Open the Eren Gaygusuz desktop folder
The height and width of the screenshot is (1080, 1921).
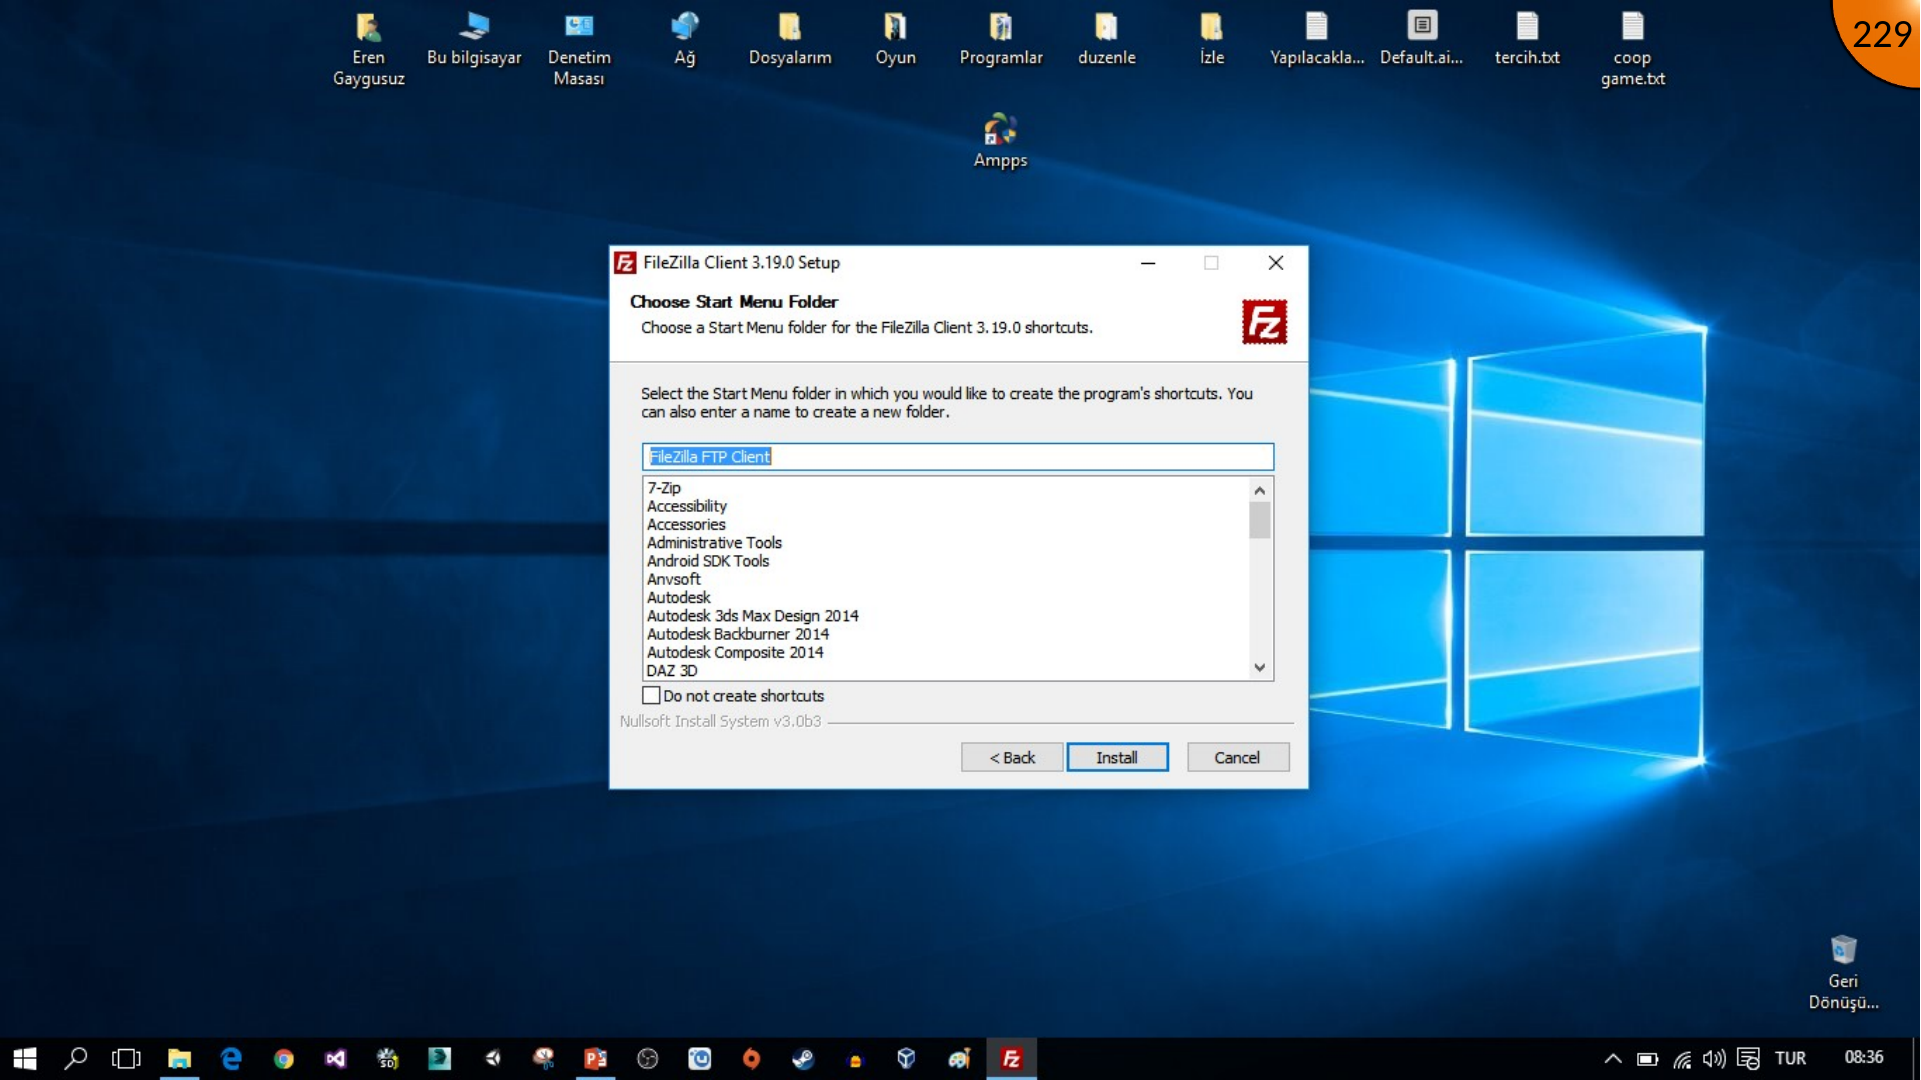pyautogui.click(x=368, y=48)
